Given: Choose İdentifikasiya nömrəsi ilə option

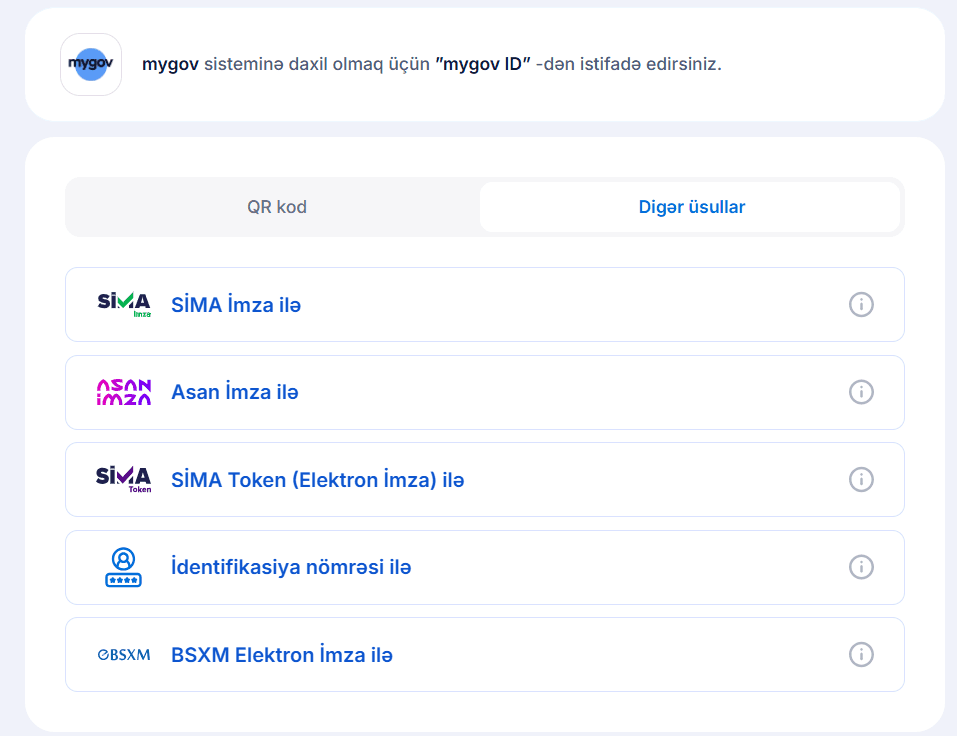Looking at the screenshot, I should [291, 567].
